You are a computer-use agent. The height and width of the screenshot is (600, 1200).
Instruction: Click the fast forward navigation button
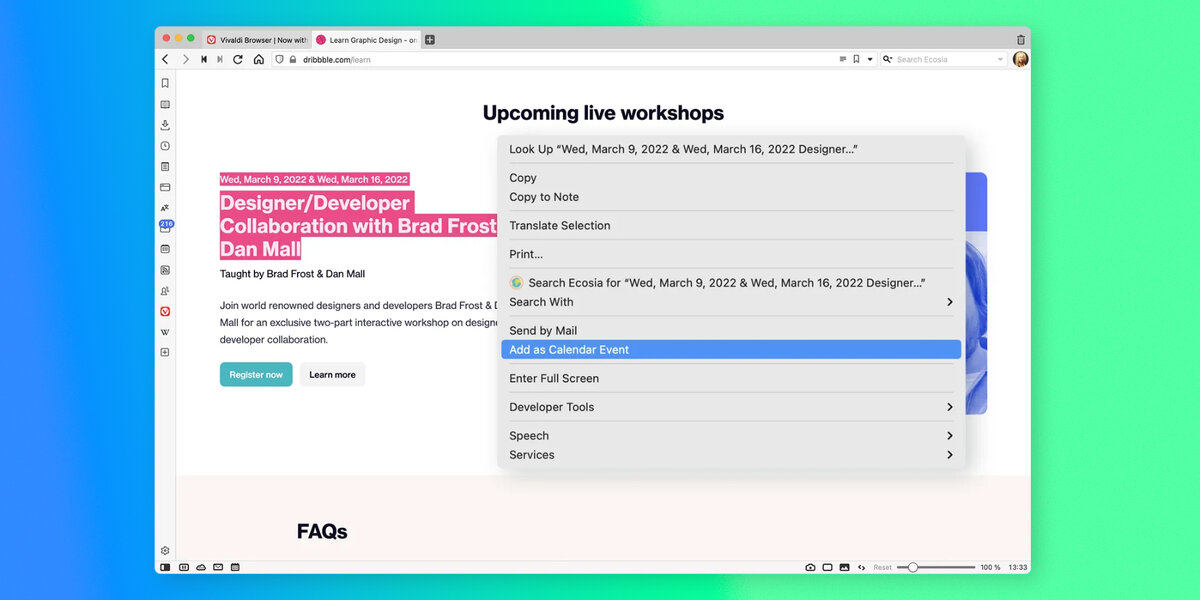pyautogui.click(x=220, y=60)
